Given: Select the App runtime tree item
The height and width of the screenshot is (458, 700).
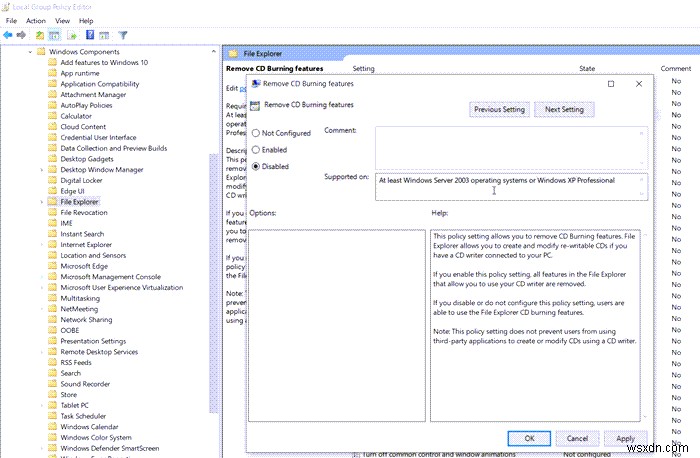Looking at the screenshot, I should (79, 73).
